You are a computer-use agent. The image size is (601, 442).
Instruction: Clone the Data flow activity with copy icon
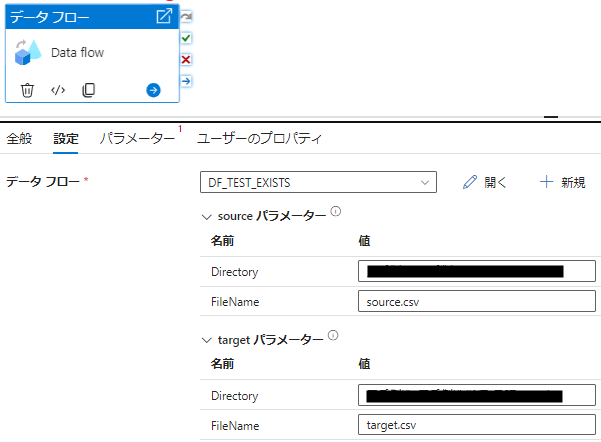(88, 90)
